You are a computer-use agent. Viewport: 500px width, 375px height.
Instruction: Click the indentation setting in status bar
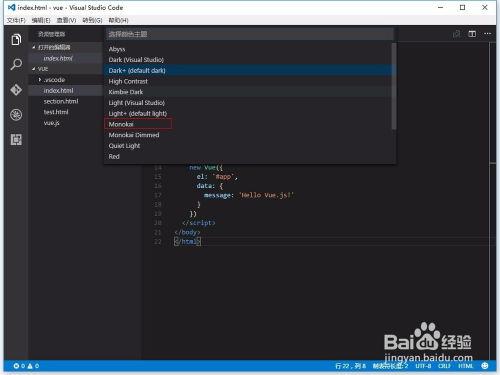point(390,366)
